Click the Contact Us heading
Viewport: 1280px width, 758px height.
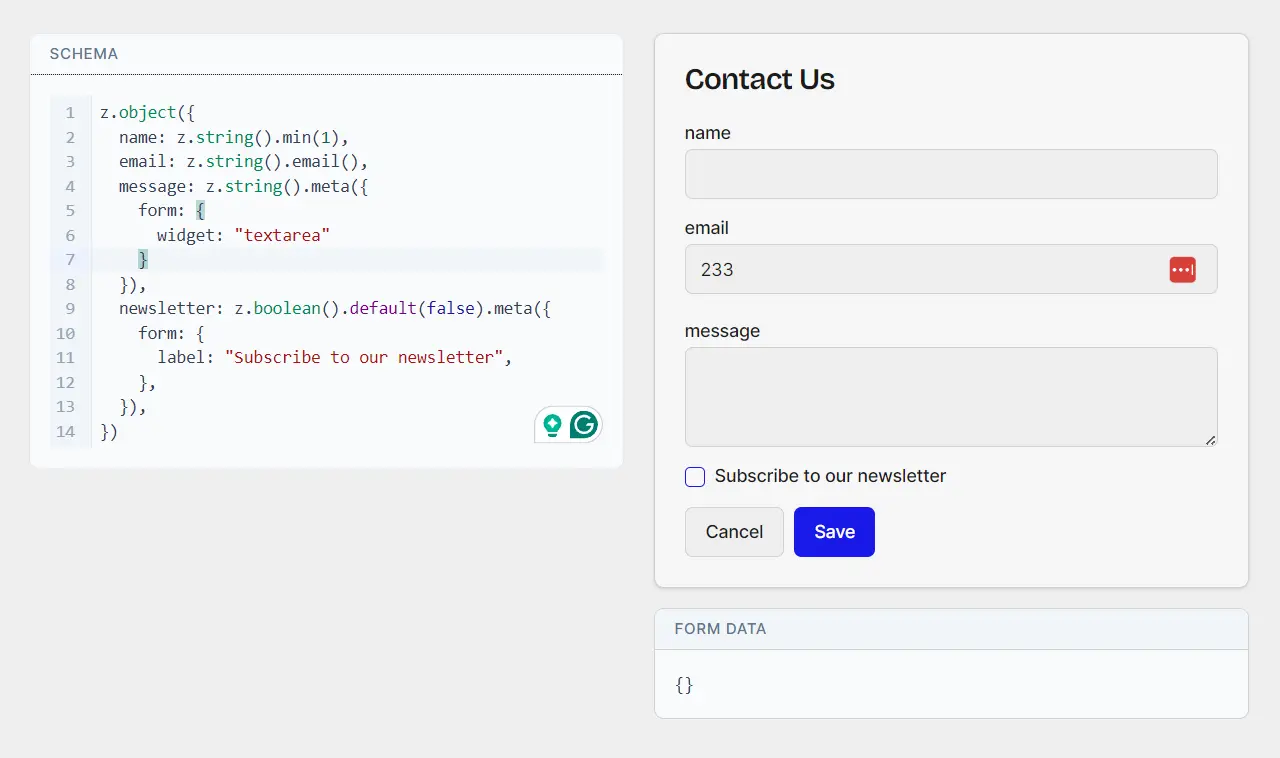[x=759, y=80]
